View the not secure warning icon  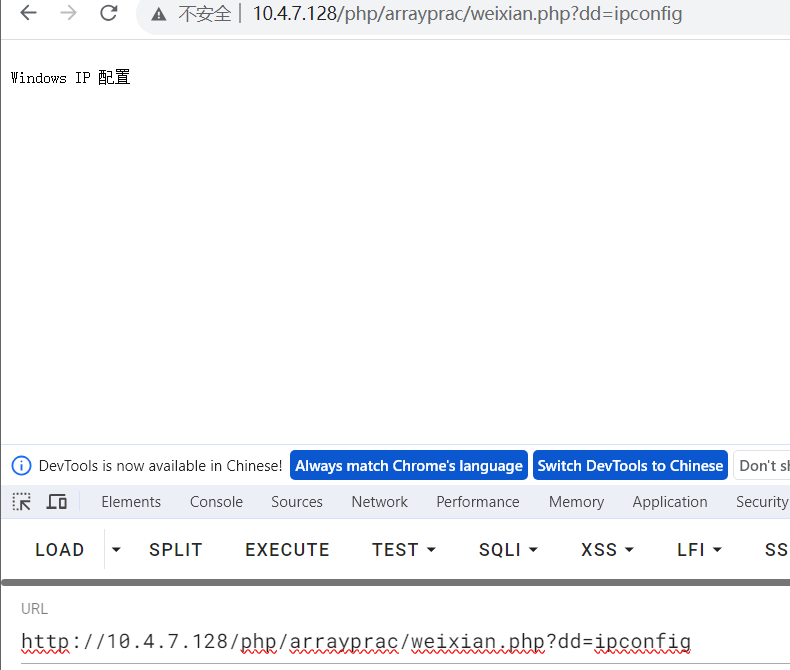[159, 14]
